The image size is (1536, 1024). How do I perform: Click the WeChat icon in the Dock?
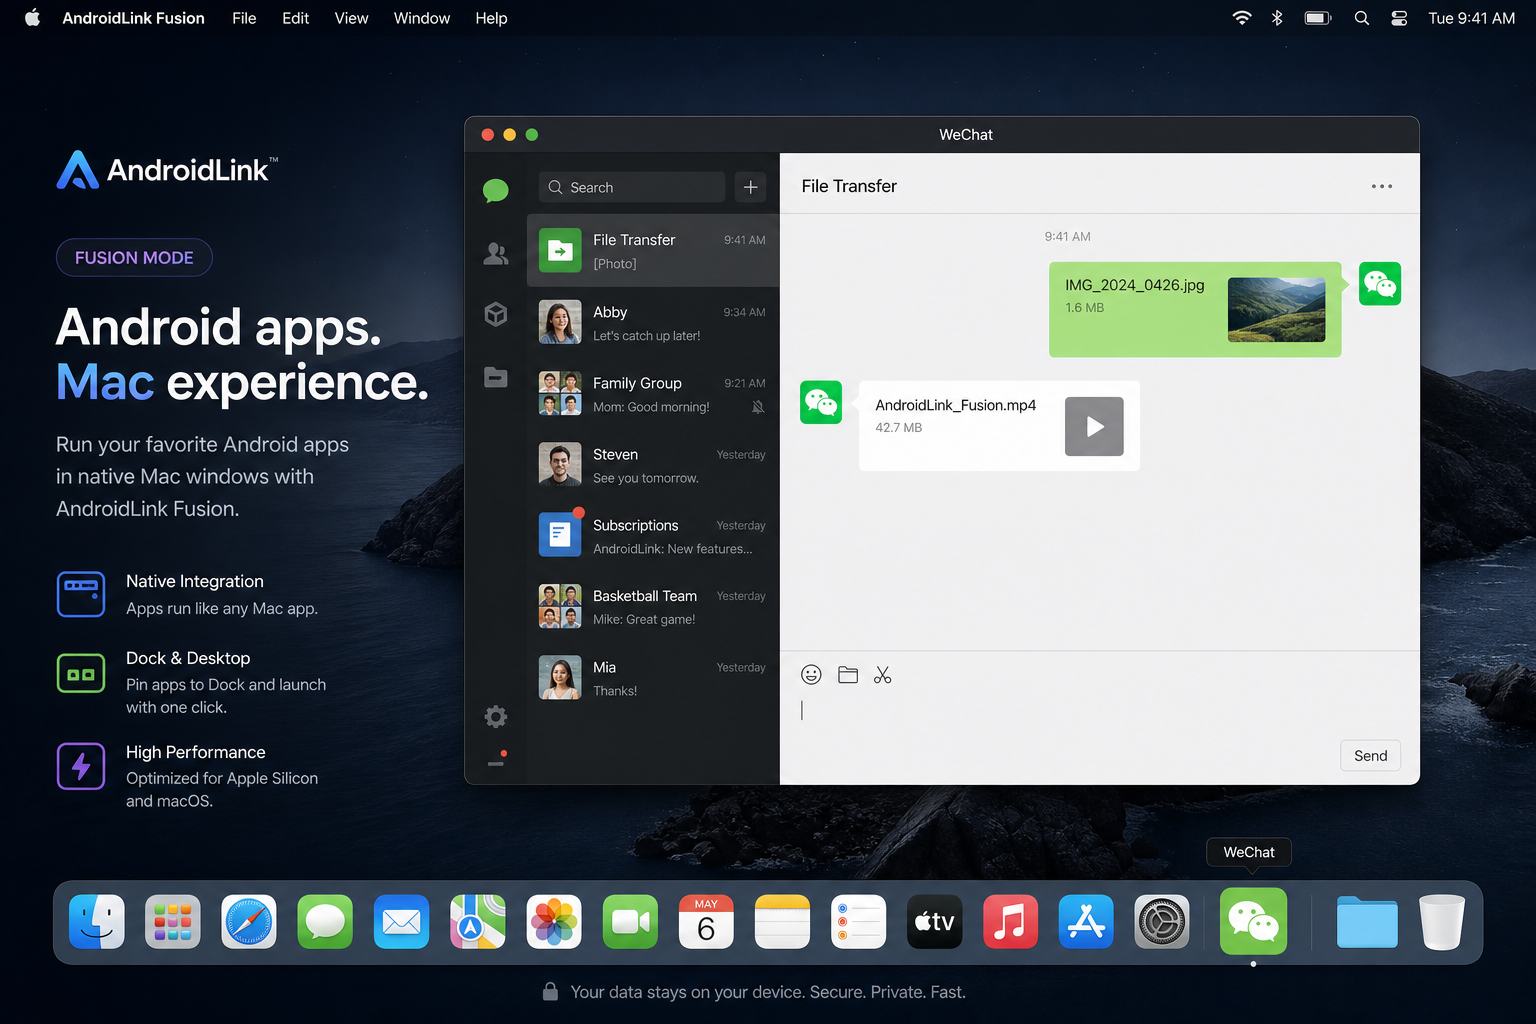coord(1253,921)
